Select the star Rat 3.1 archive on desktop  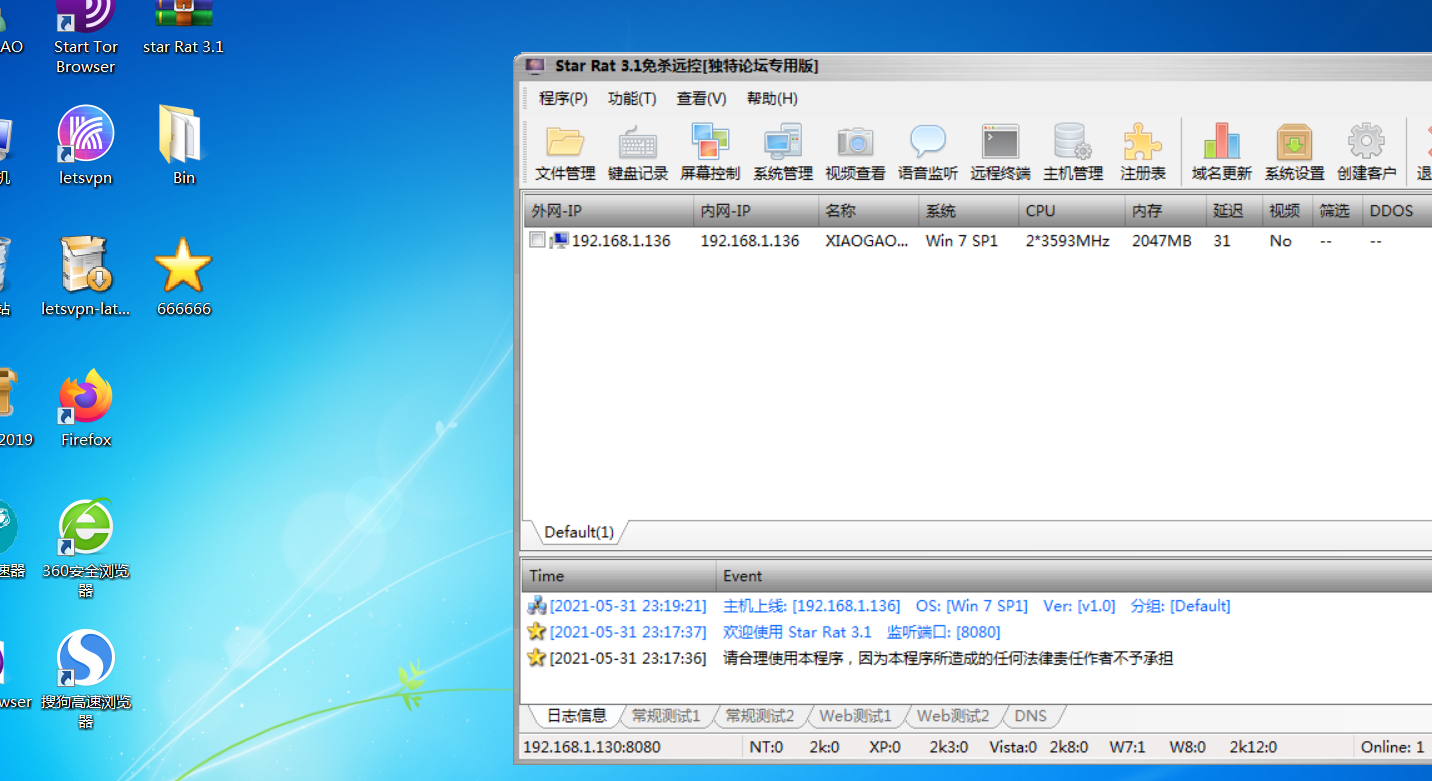[184, 27]
